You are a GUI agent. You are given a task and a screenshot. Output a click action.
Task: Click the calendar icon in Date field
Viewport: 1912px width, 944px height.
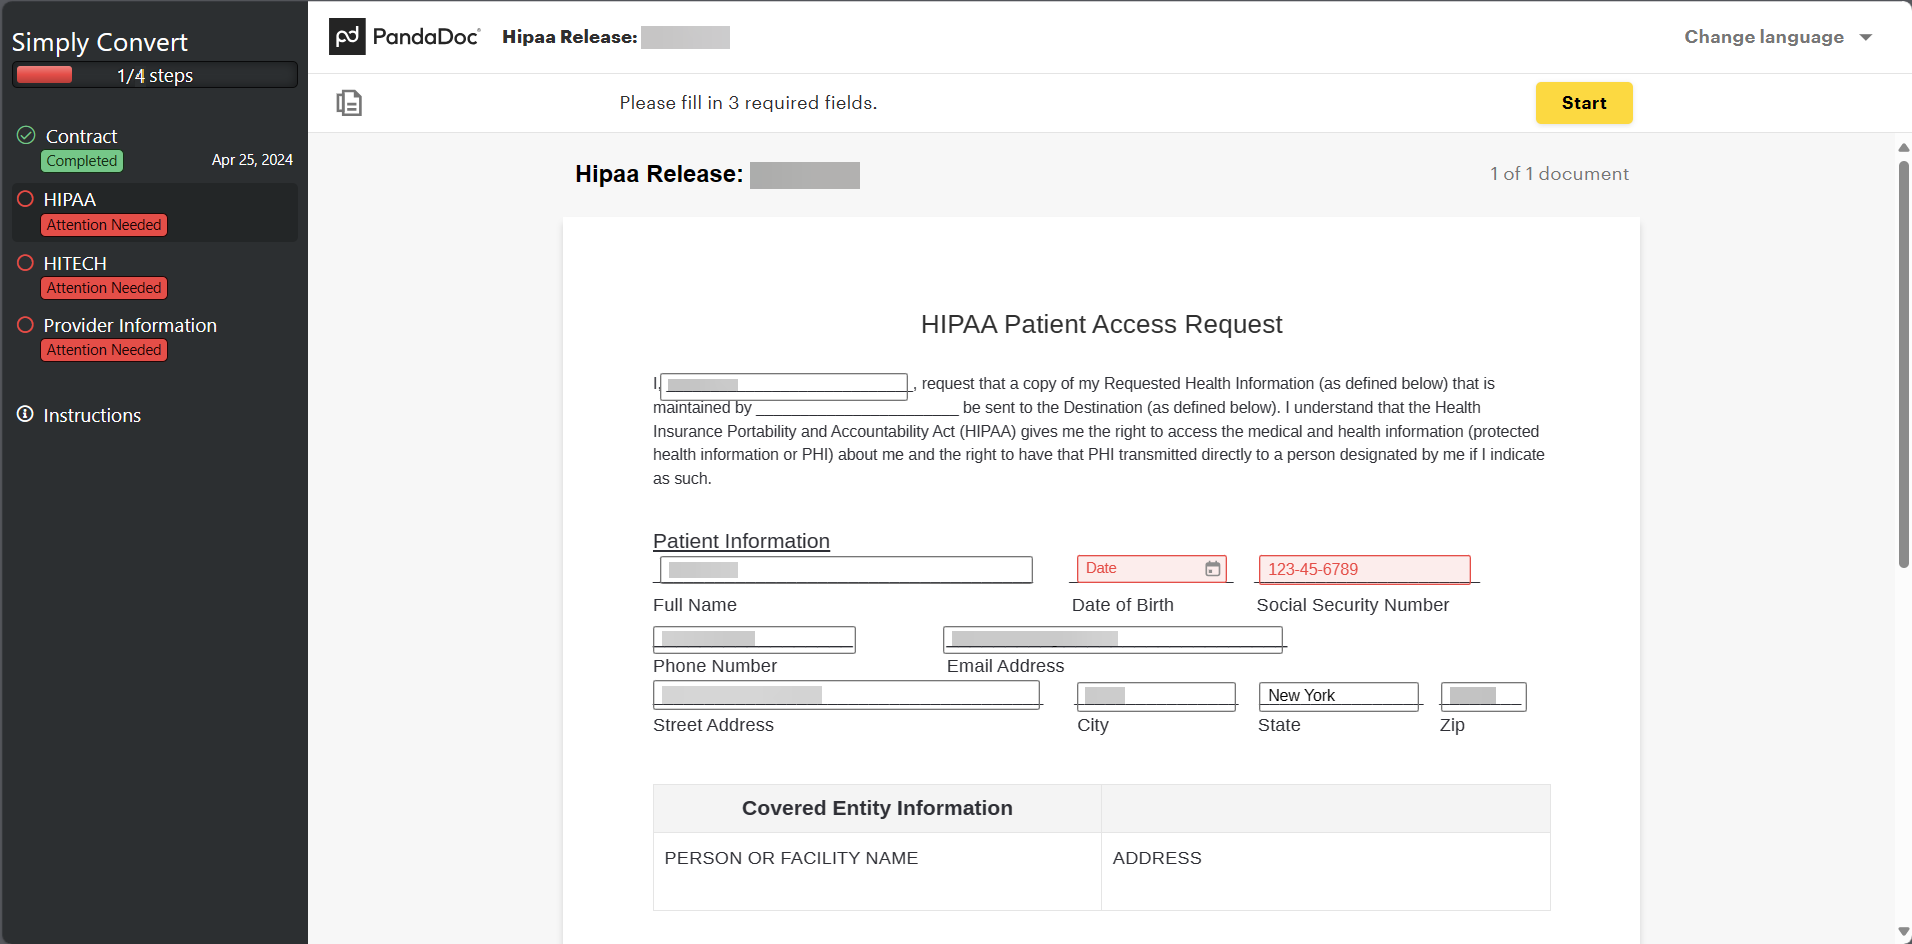1212,569
